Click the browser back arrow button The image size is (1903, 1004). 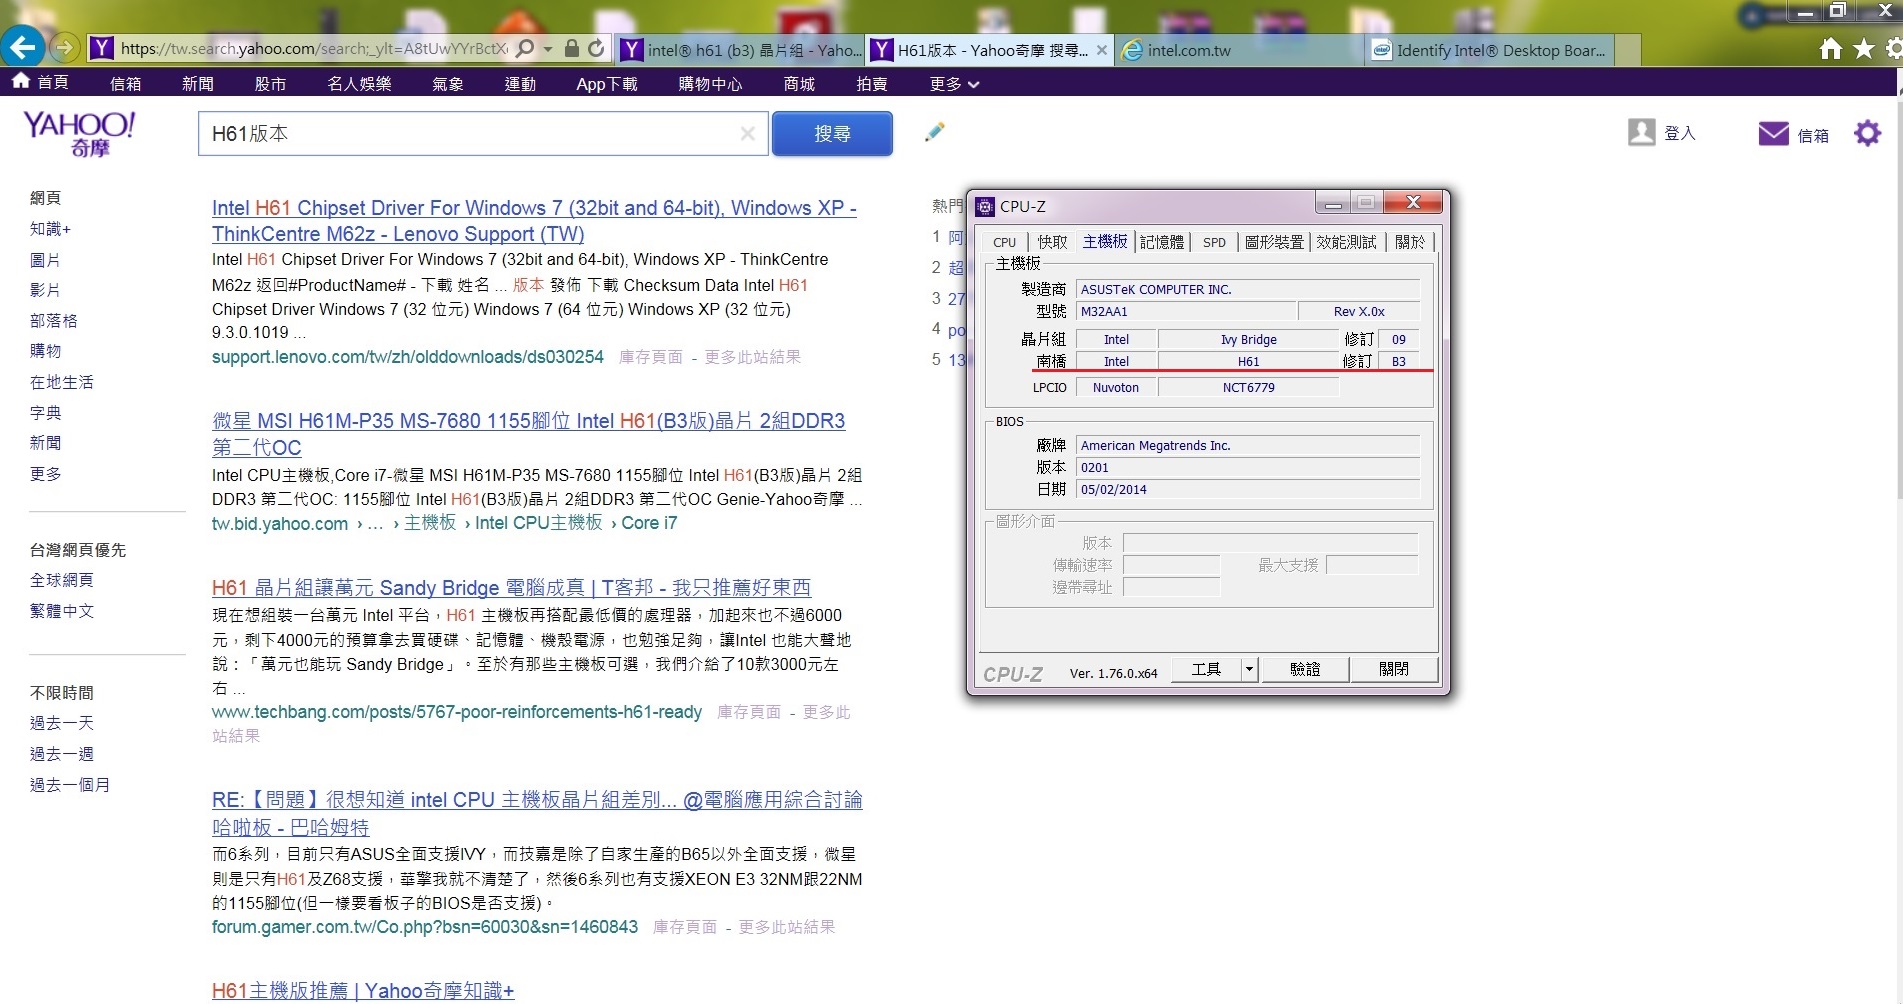[x=22, y=47]
